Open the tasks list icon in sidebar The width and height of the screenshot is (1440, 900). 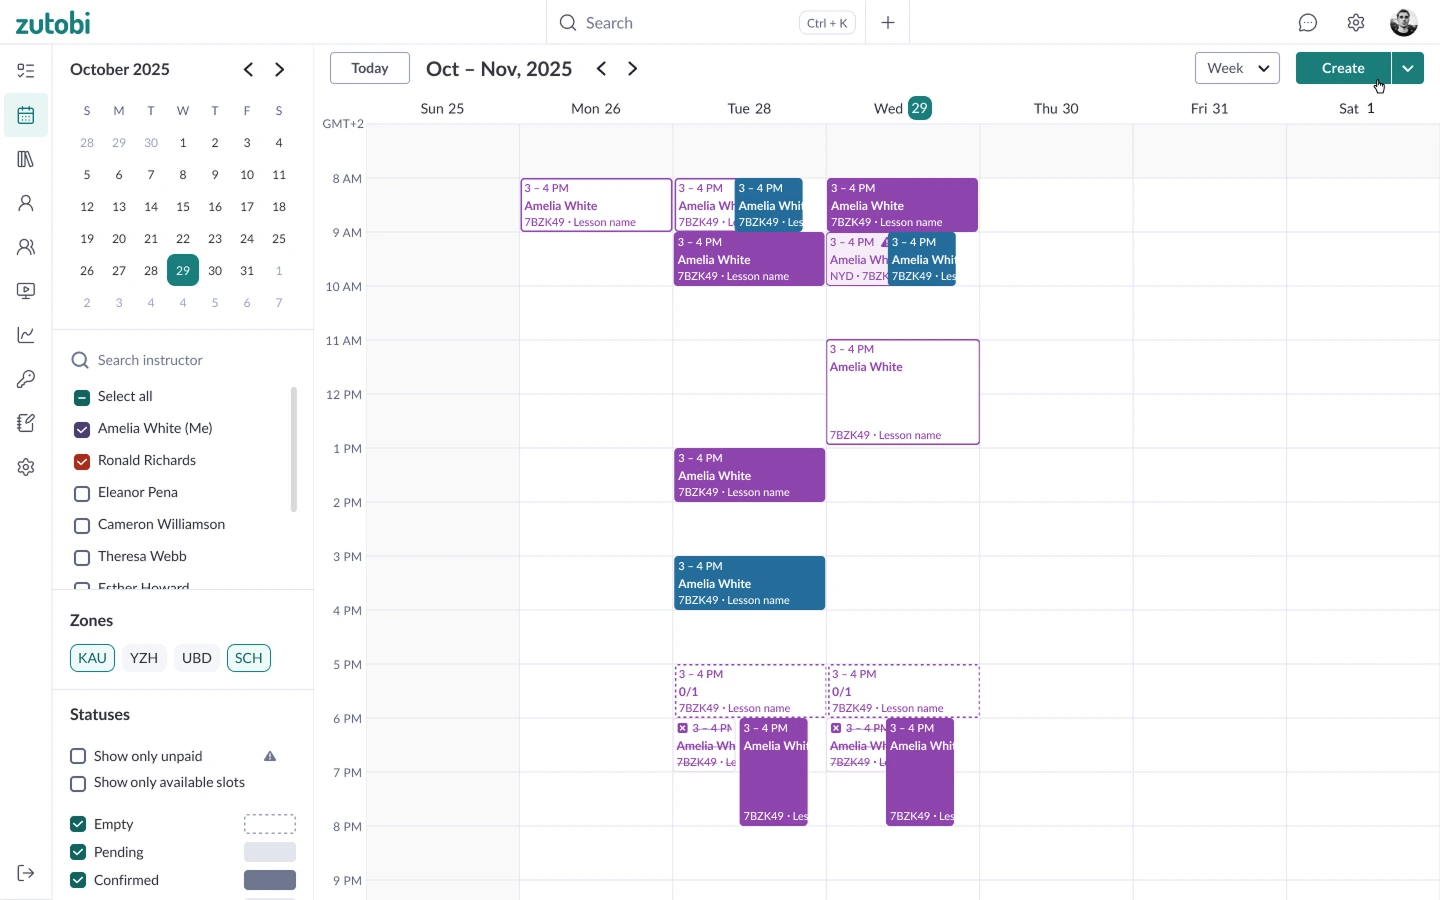[26, 71]
